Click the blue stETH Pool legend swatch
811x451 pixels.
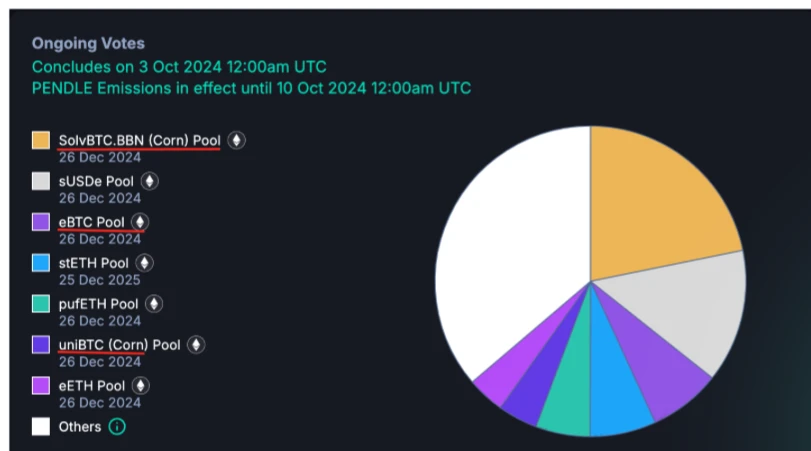41,263
